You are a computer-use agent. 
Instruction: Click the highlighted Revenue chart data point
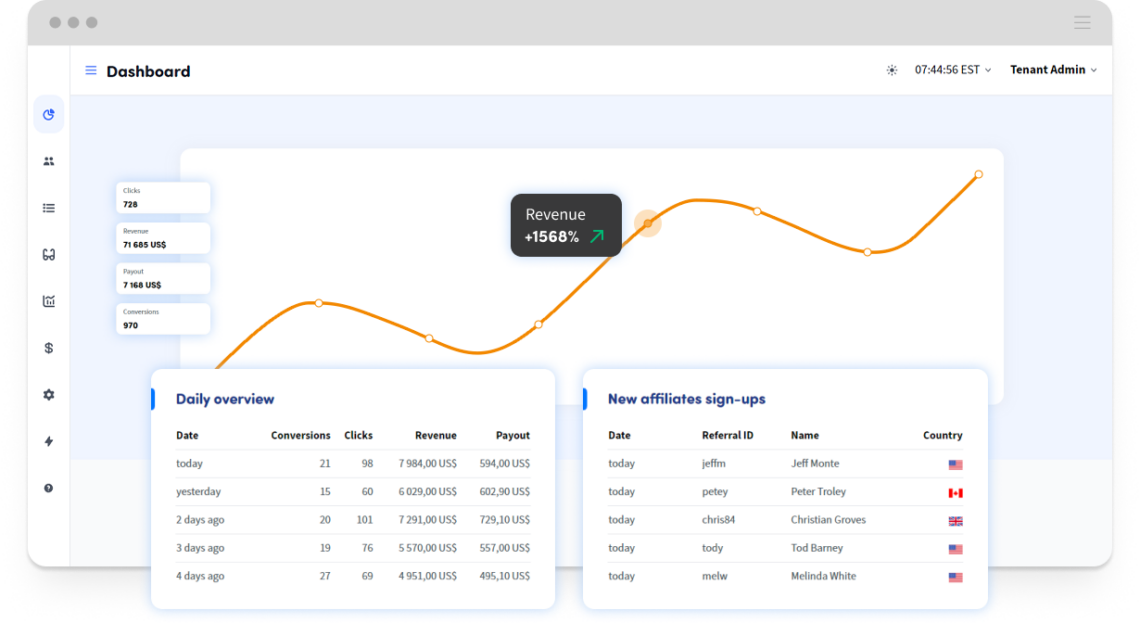648,223
